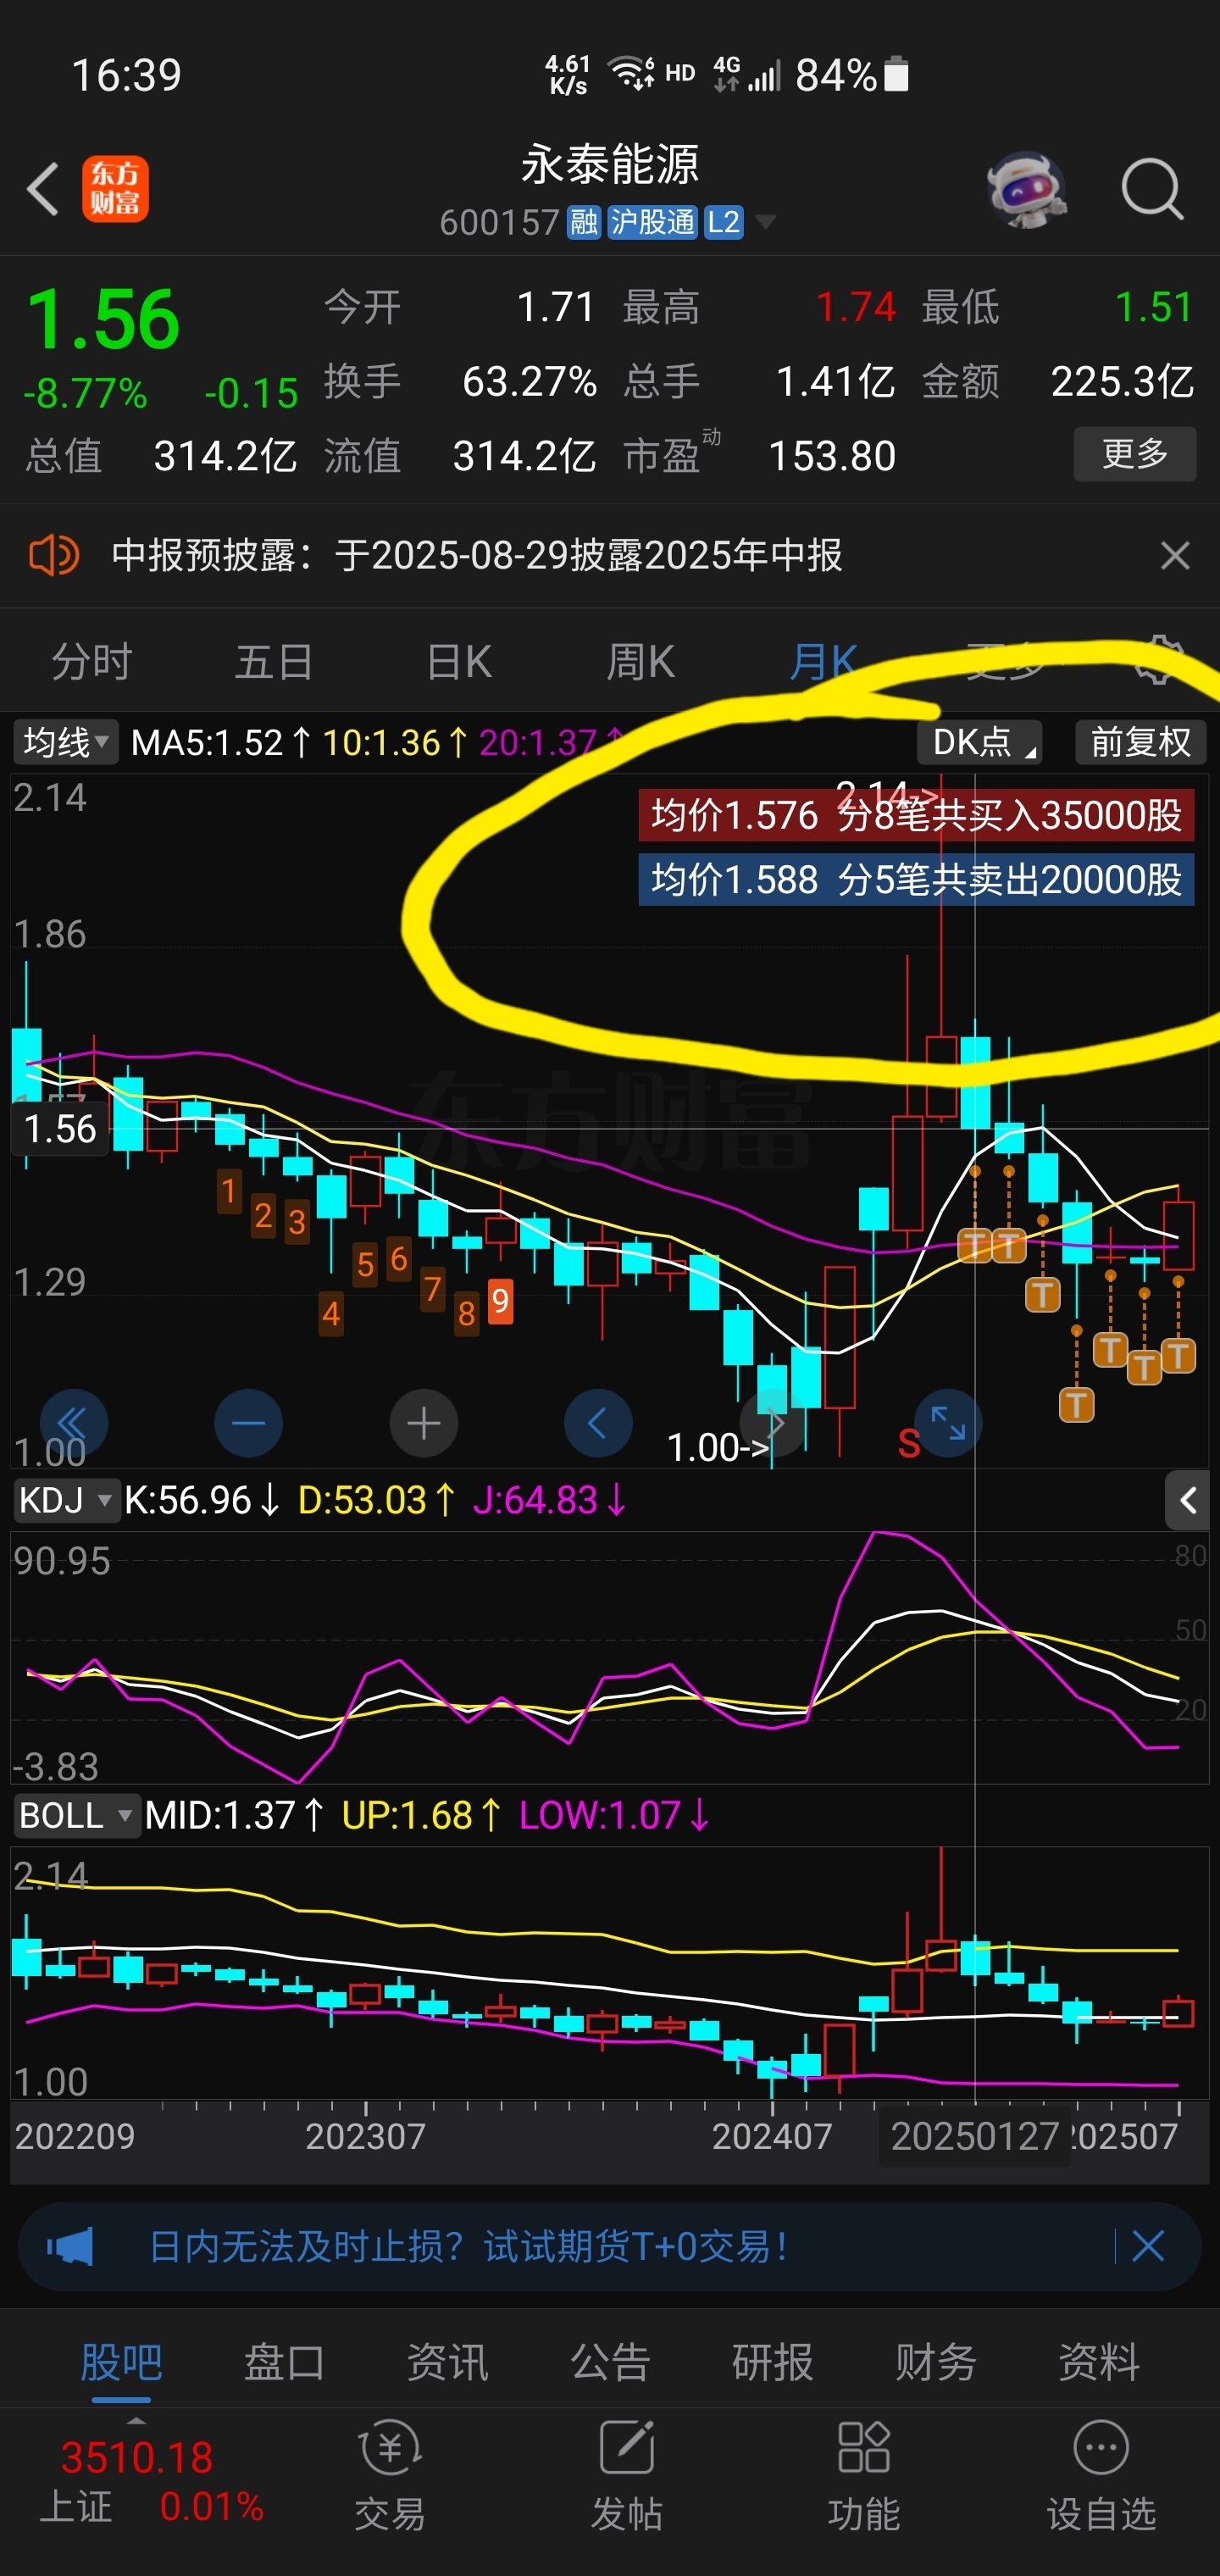
Task: Tap the search magnifier icon
Action: 1152,188
